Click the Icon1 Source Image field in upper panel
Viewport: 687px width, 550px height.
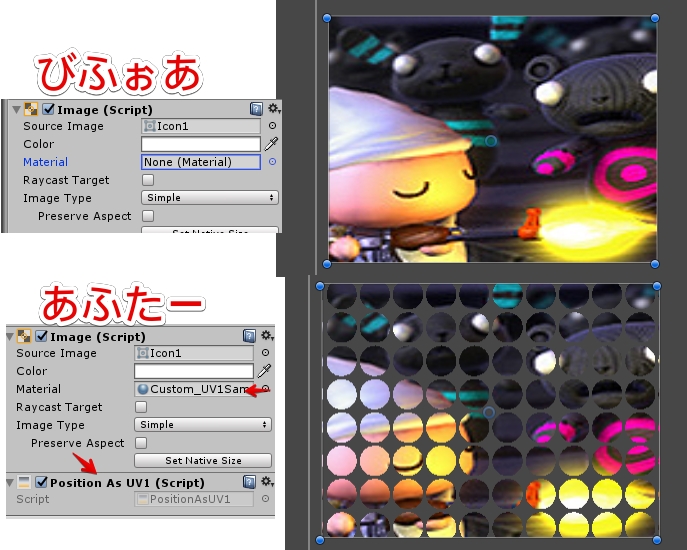pos(201,126)
